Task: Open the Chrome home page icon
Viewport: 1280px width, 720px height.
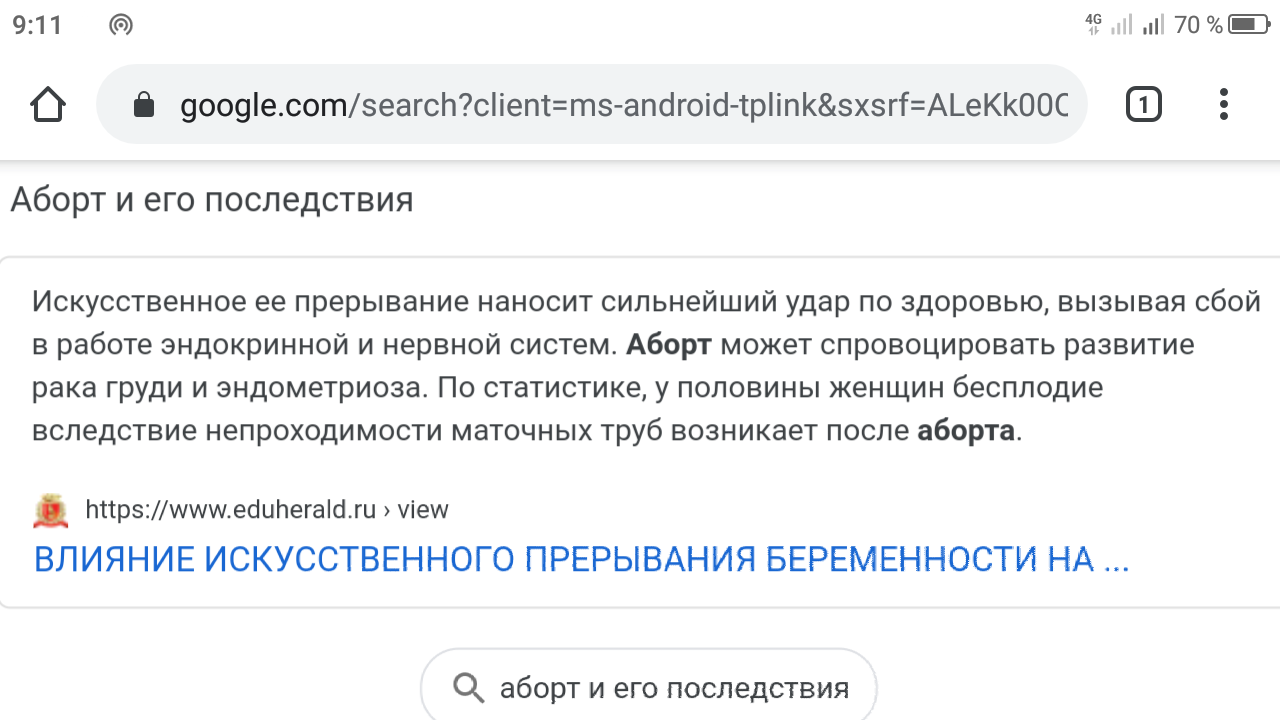Action: coord(48,105)
